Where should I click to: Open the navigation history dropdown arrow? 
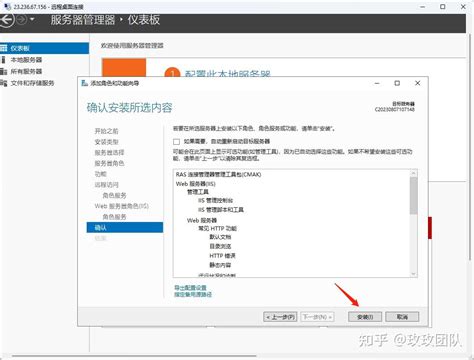[x=32, y=20]
